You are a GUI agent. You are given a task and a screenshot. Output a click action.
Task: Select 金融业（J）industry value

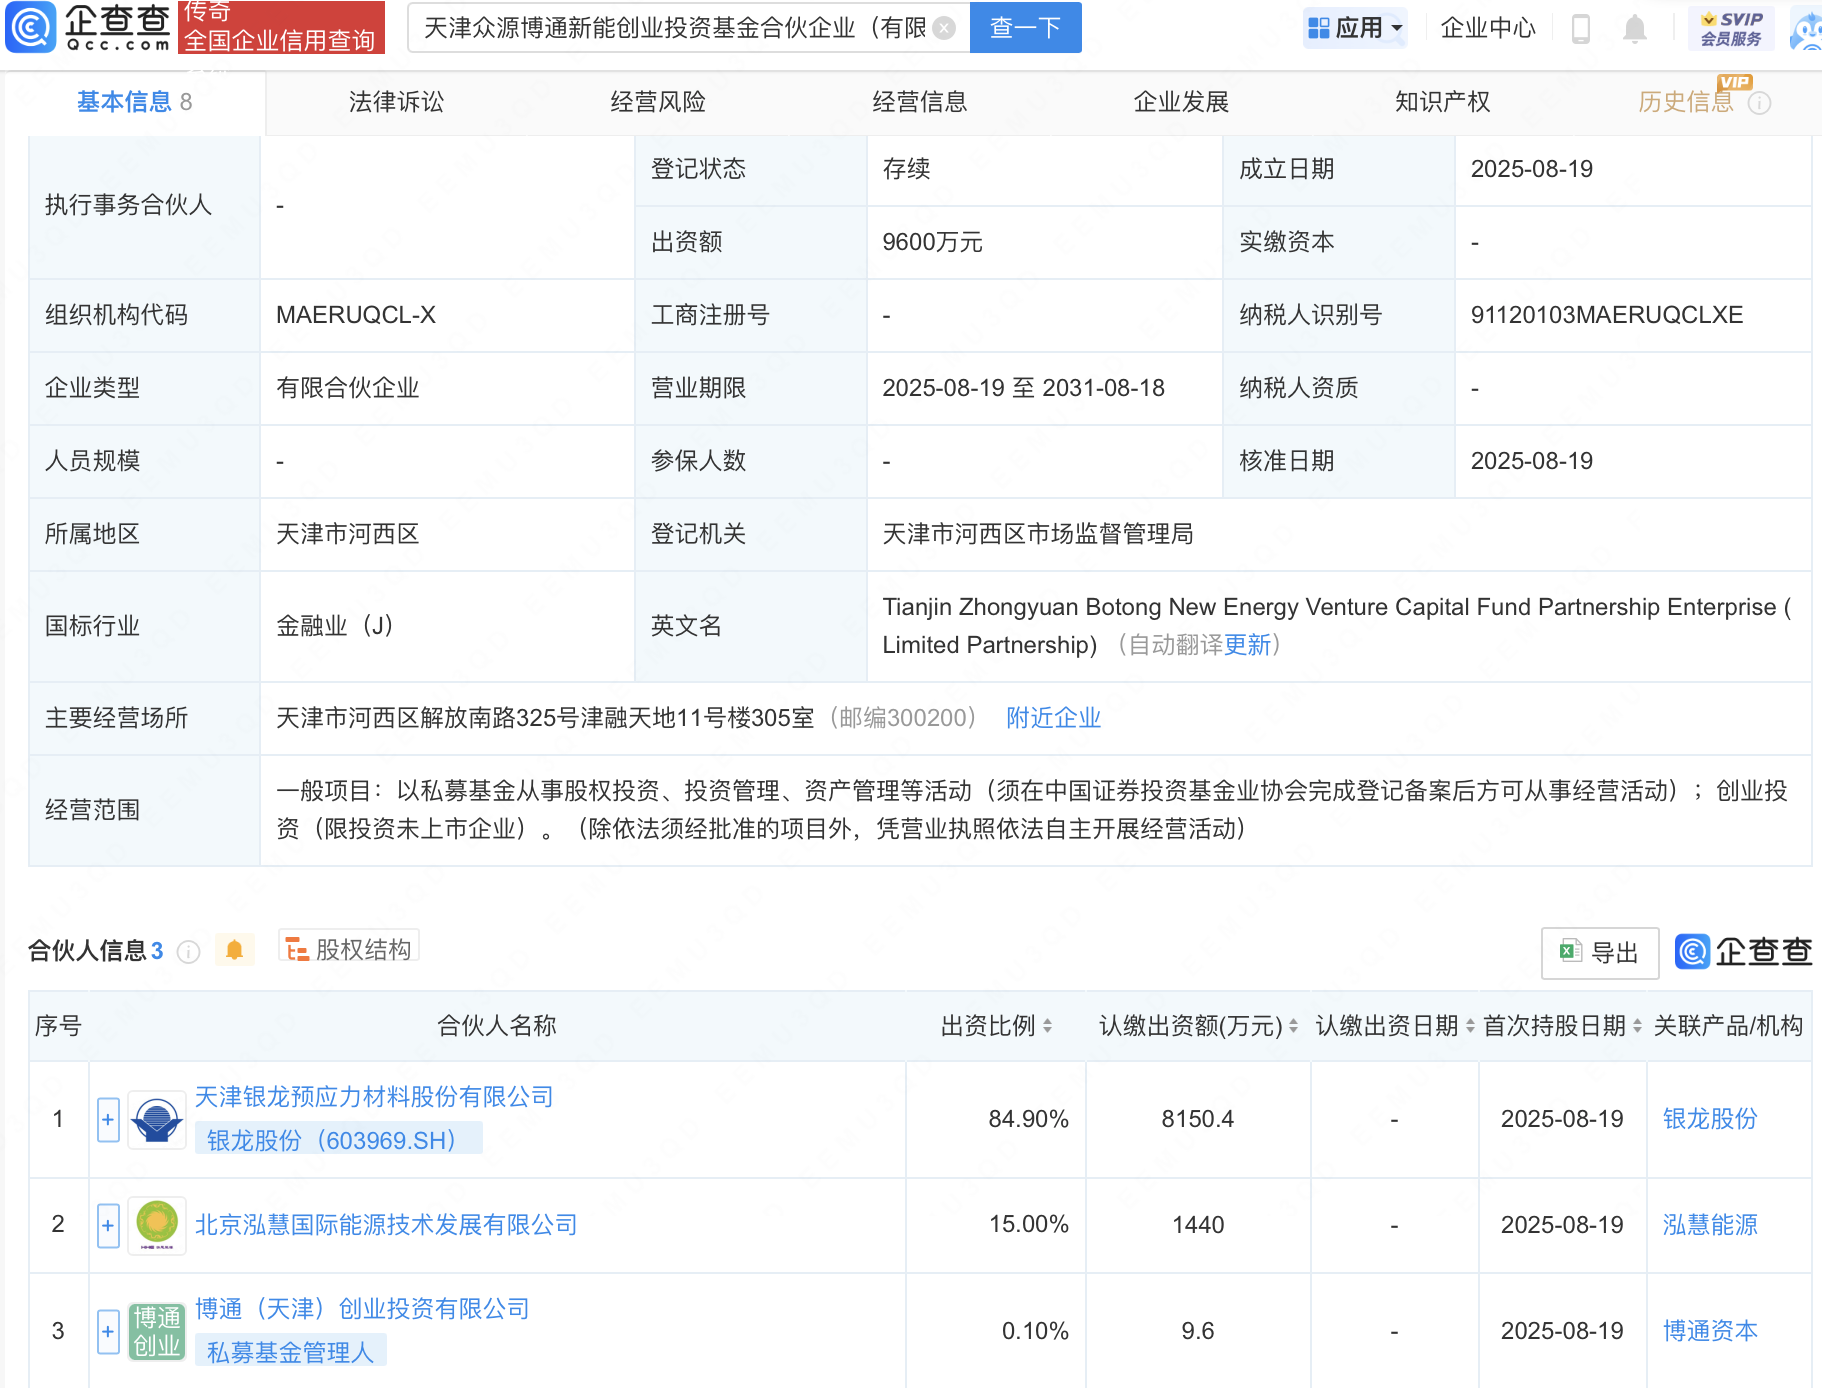pos(335,626)
